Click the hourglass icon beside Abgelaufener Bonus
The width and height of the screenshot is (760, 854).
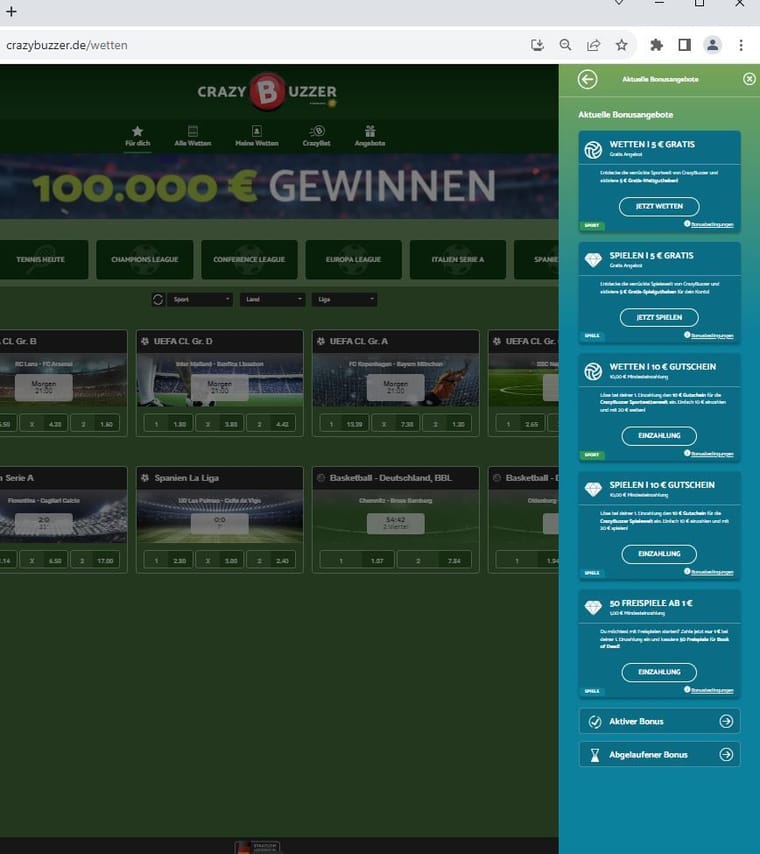click(x=595, y=755)
